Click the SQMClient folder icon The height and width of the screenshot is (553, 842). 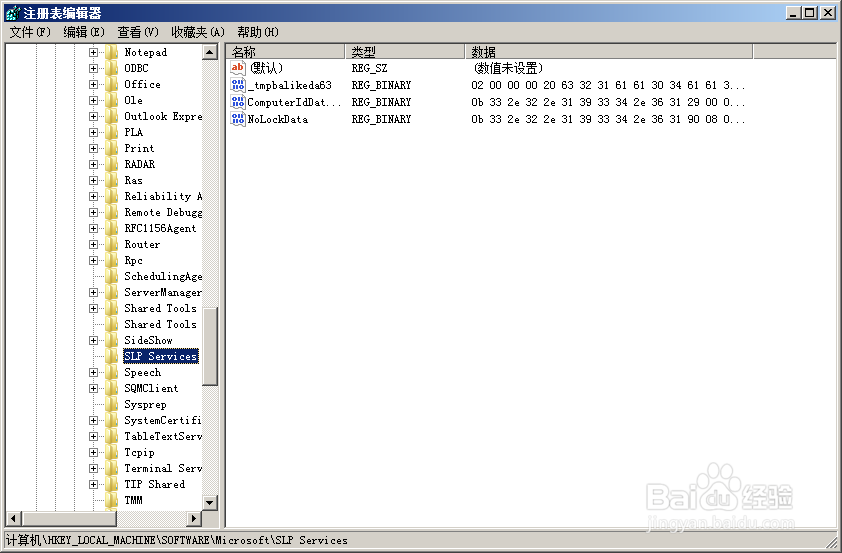(112, 388)
